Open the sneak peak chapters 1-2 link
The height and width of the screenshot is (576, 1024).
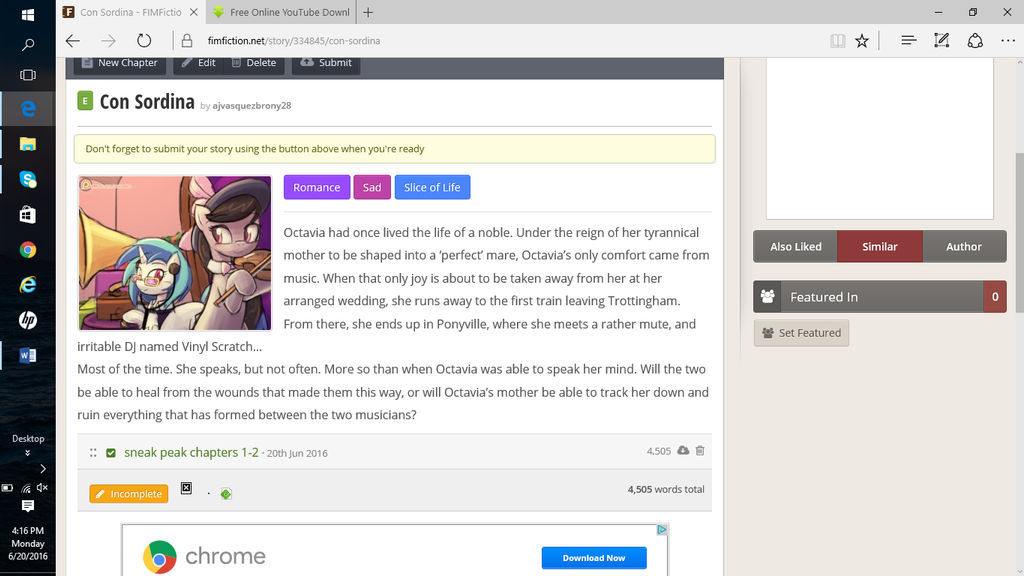191,452
